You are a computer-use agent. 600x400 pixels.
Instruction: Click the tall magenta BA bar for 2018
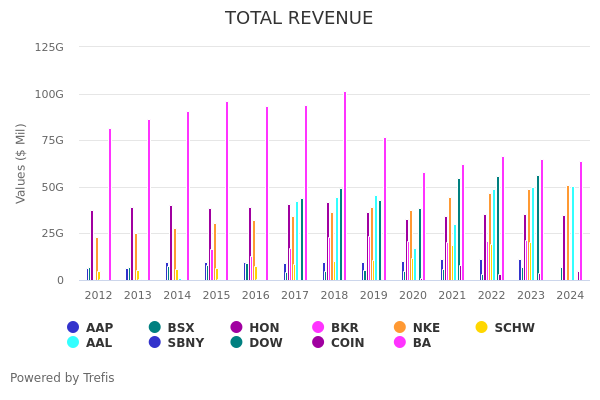[345, 186]
